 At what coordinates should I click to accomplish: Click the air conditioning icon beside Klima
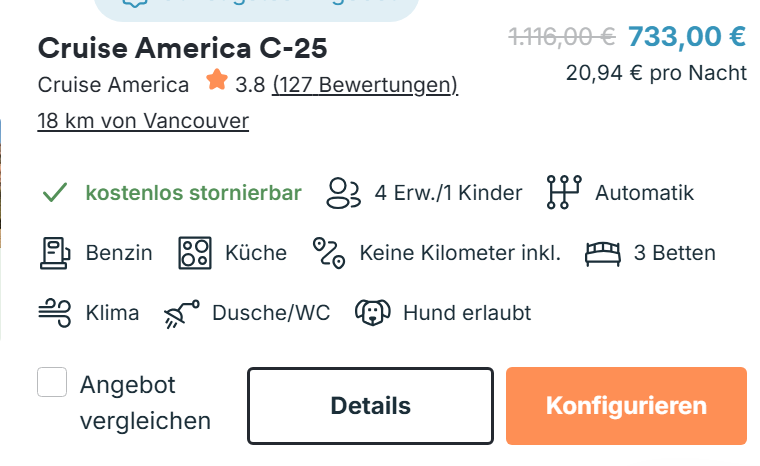(x=55, y=313)
